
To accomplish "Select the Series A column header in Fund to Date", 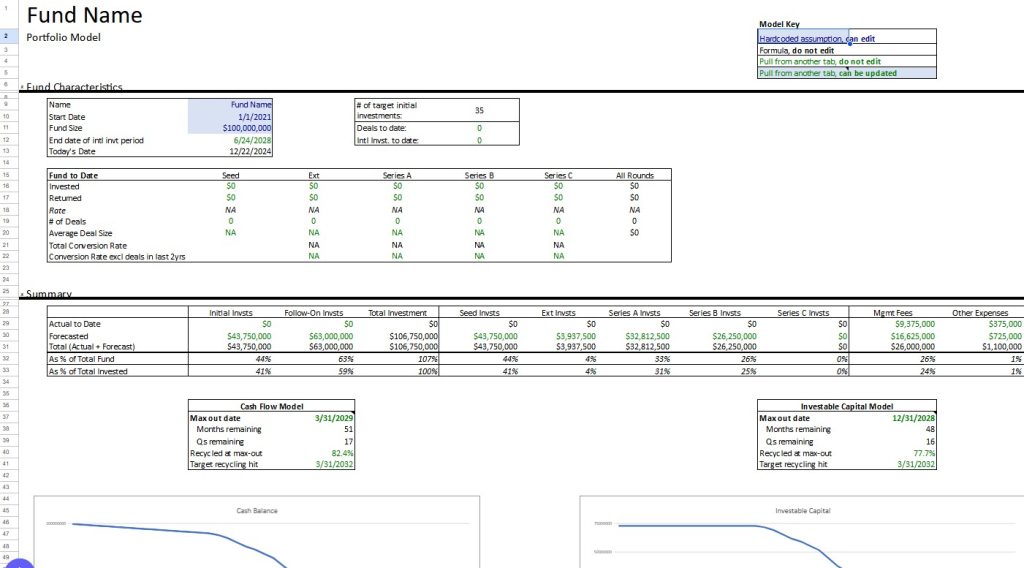I will tap(397, 175).
